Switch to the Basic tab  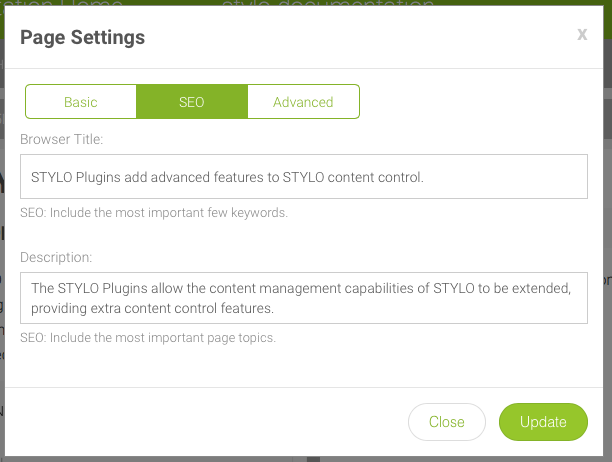pos(81,102)
